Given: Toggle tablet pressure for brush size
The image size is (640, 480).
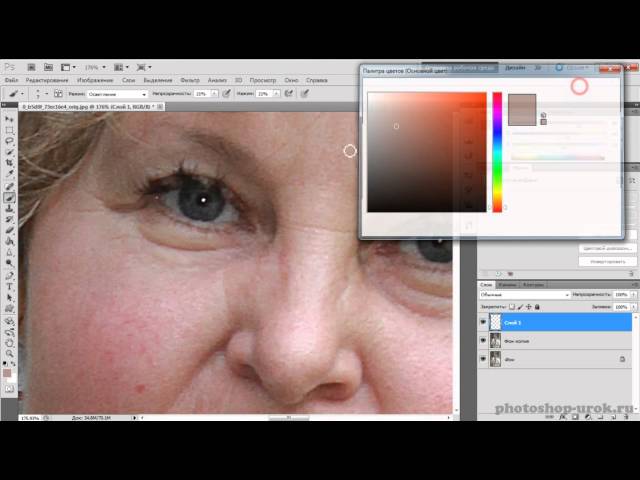Looking at the screenshot, I should tap(304, 93).
